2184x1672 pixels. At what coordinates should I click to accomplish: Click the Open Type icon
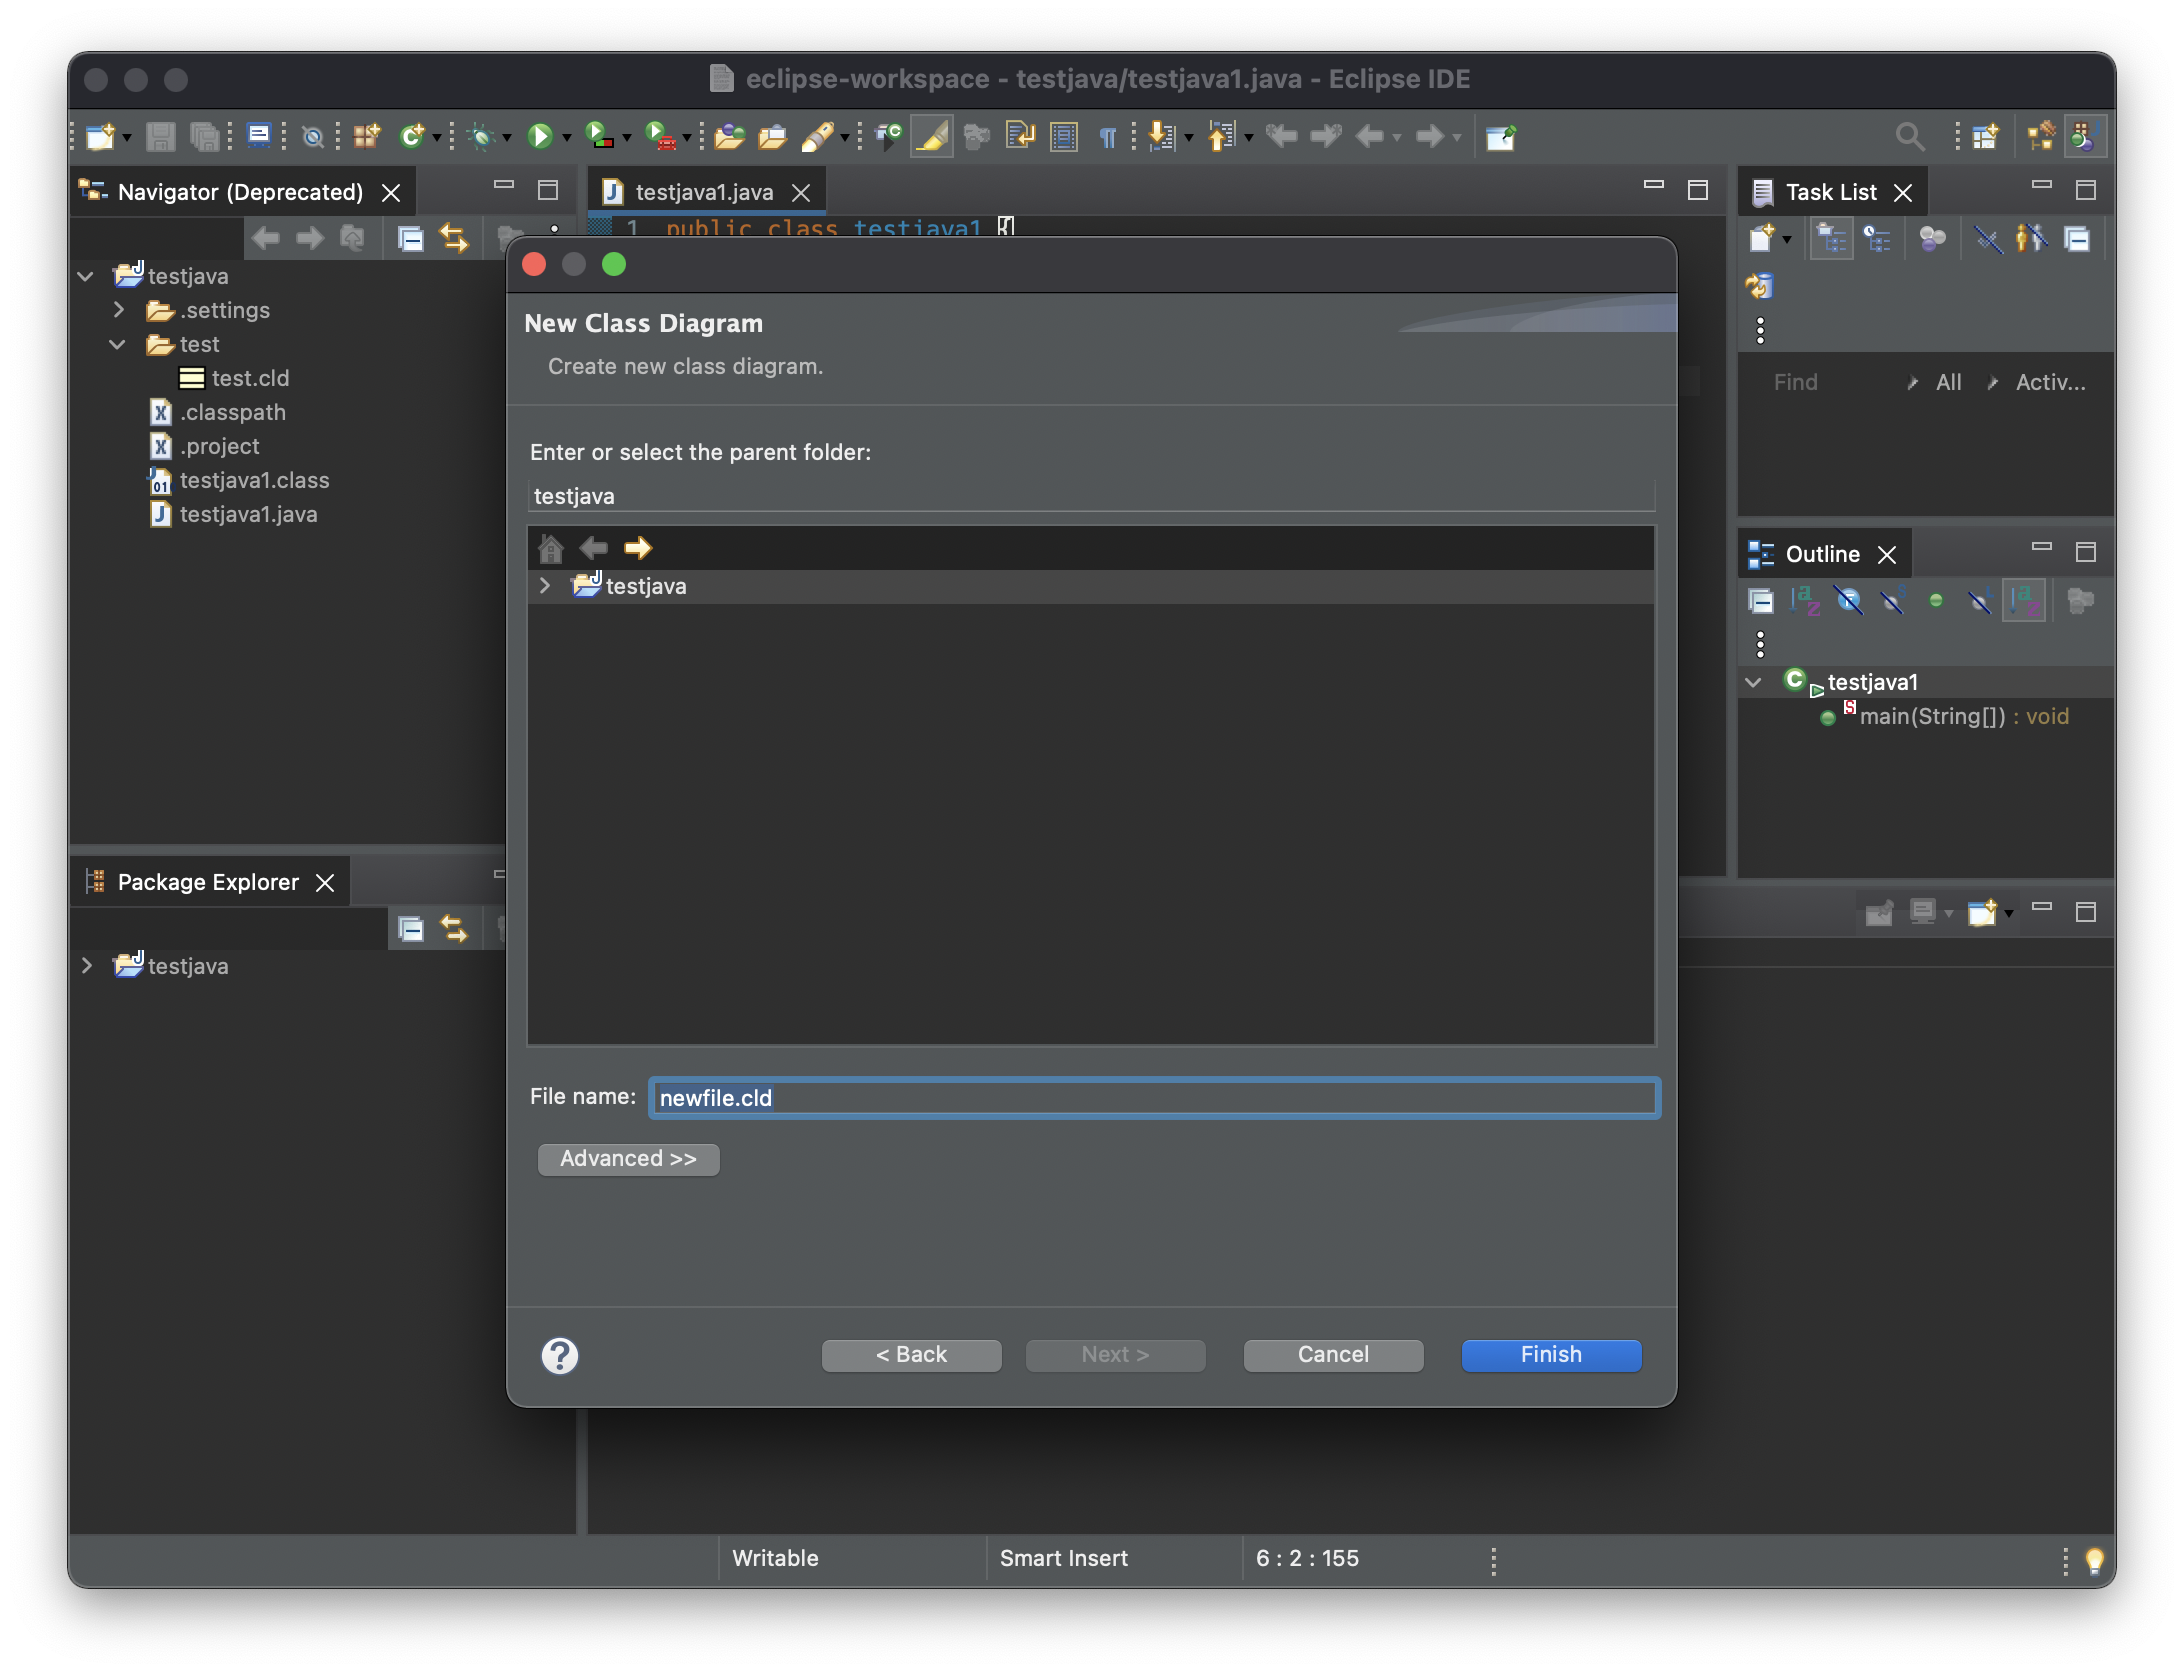729,136
